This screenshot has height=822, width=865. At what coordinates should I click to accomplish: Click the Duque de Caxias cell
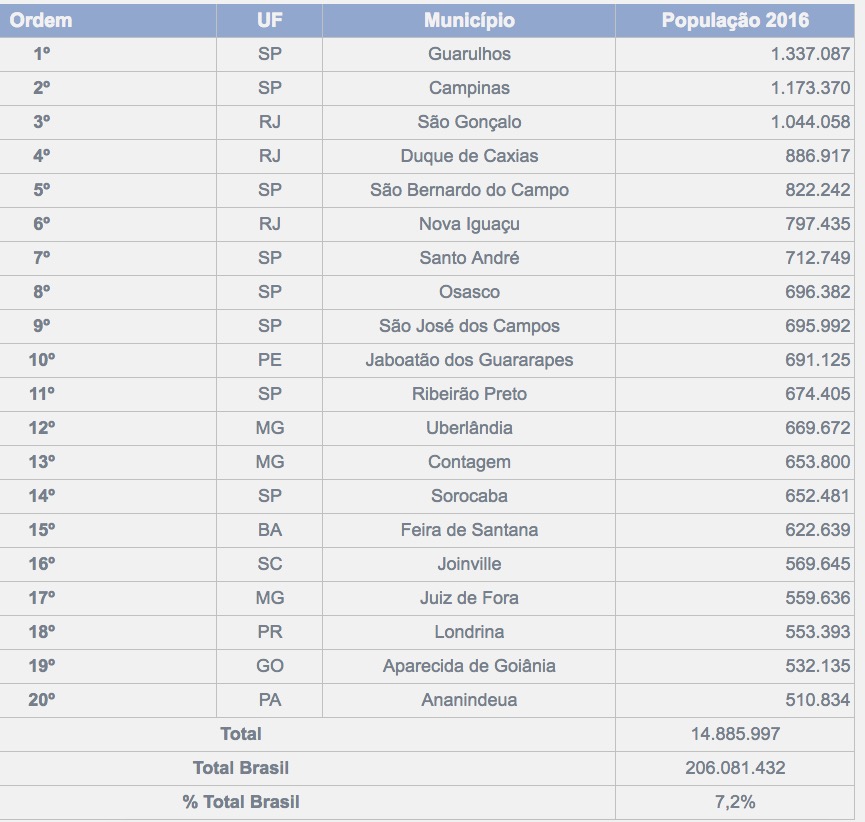click(x=469, y=156)
